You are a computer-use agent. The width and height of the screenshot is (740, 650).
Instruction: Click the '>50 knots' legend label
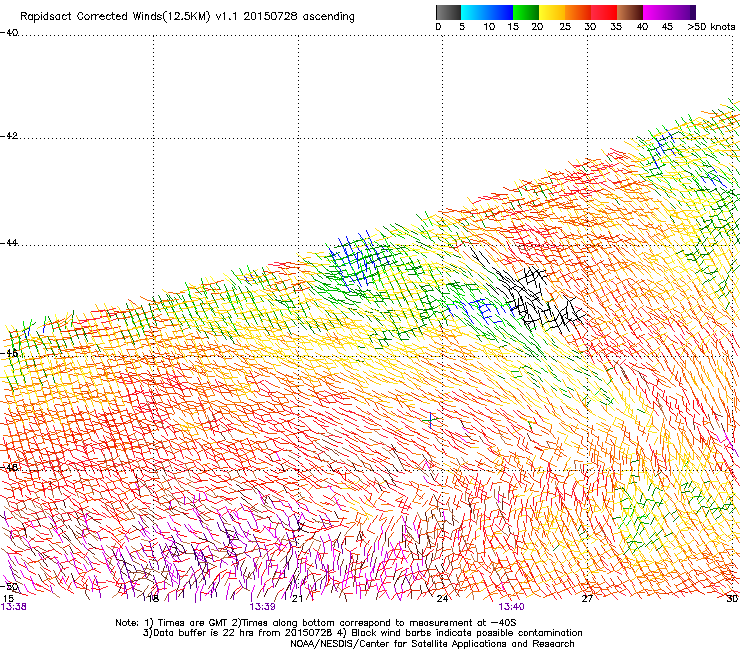click(x=711, y=27)
